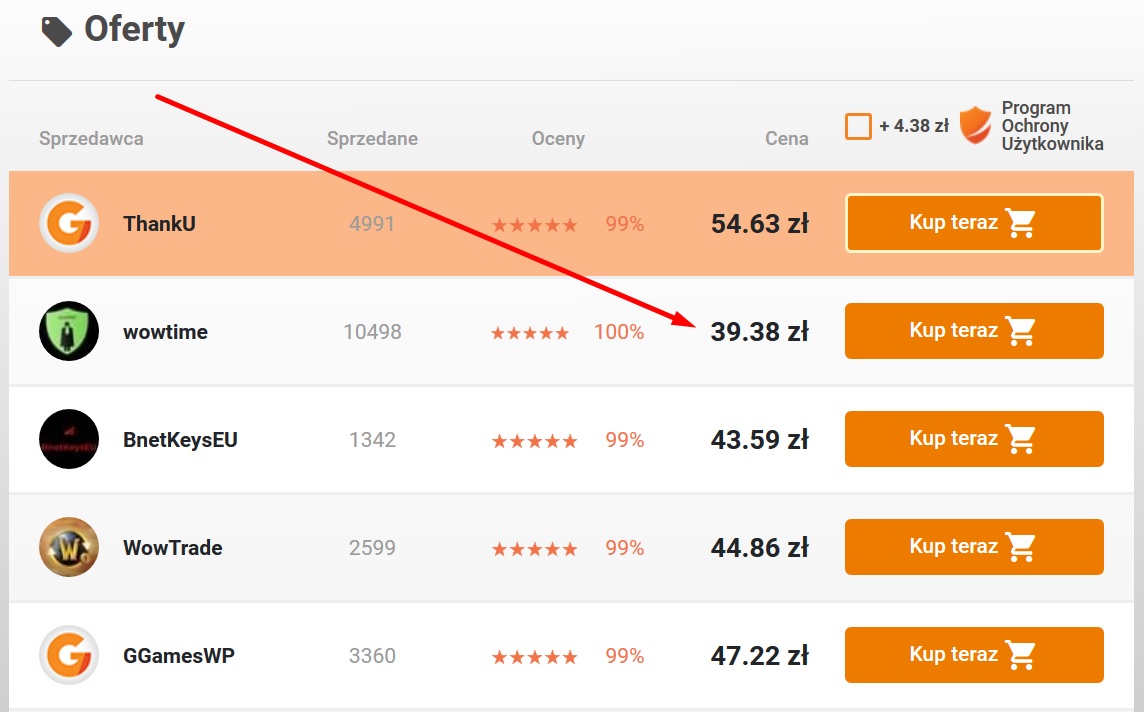Buy now from wowtime for 39.38 zł
1144x712 pixels.
pyautogui.click(x=974, y=331)
